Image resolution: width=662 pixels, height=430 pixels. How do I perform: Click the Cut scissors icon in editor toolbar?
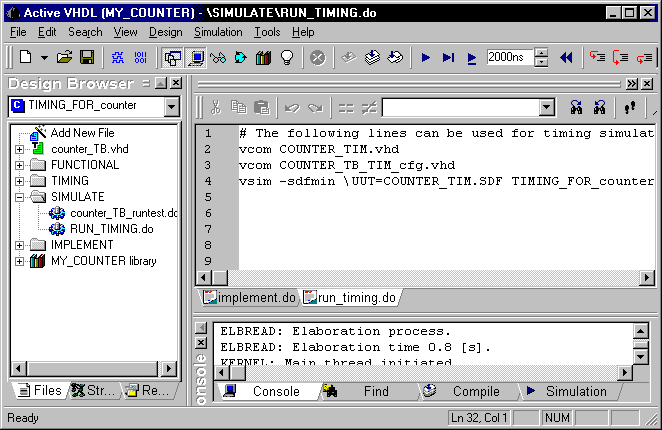pyautogui.click(x=215, y=107)
